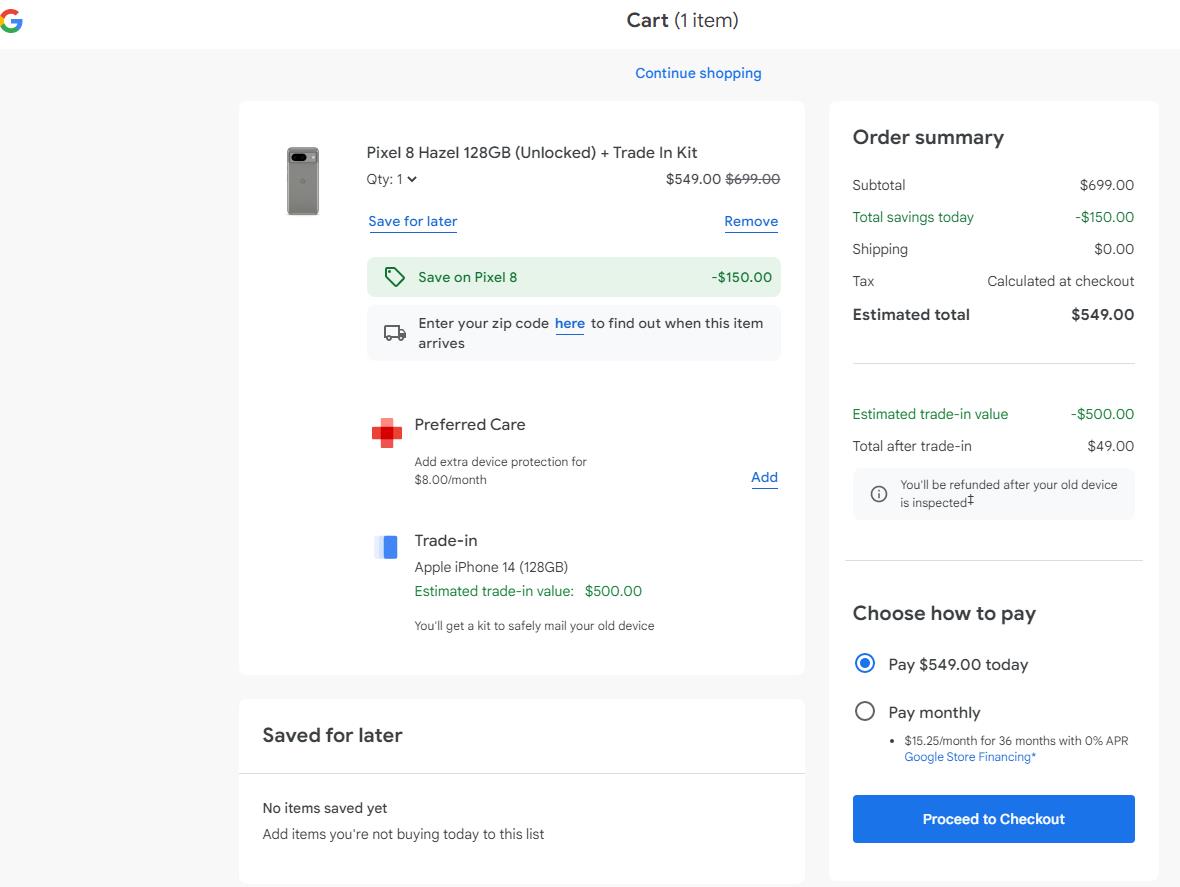Viewport: 1180px width, 887px height.
Task: Click 'Calculated at checkout' tax text
Action: [x=1060, y=281]
